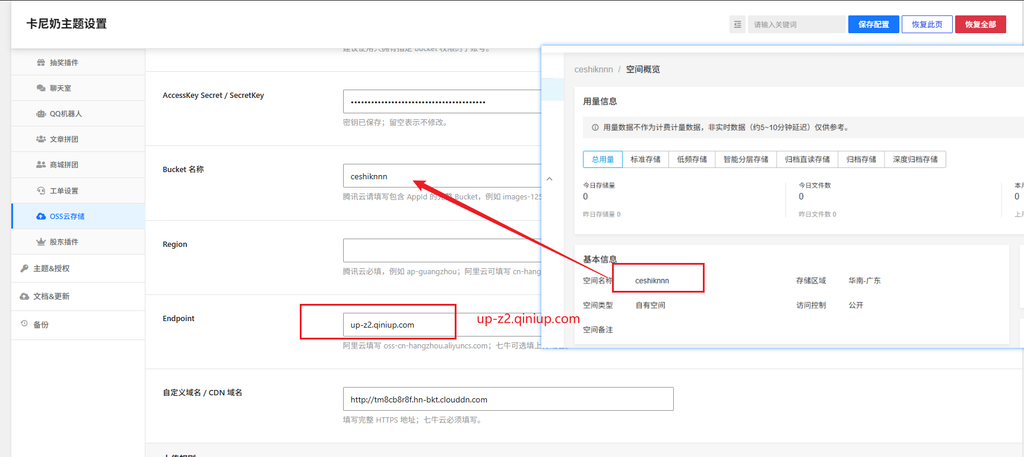1024x457 pixels.
Task: Switch to the 归档直读存储 tab
Action: click(x=807, y=159)
